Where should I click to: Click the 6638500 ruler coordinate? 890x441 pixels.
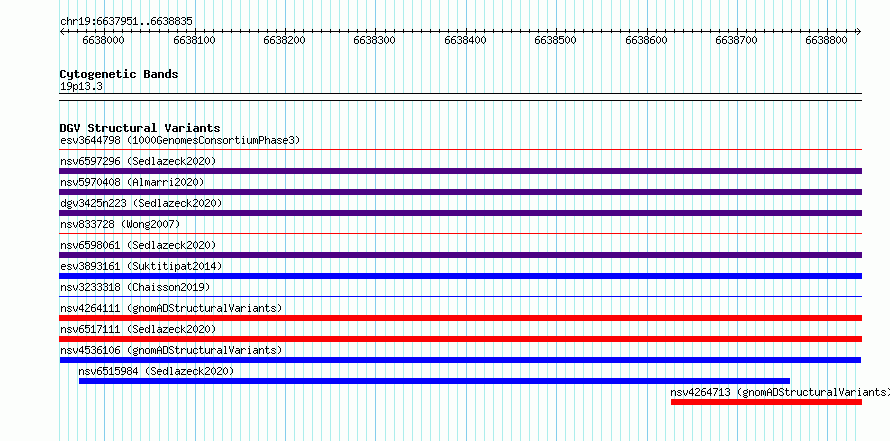point(556,40)
